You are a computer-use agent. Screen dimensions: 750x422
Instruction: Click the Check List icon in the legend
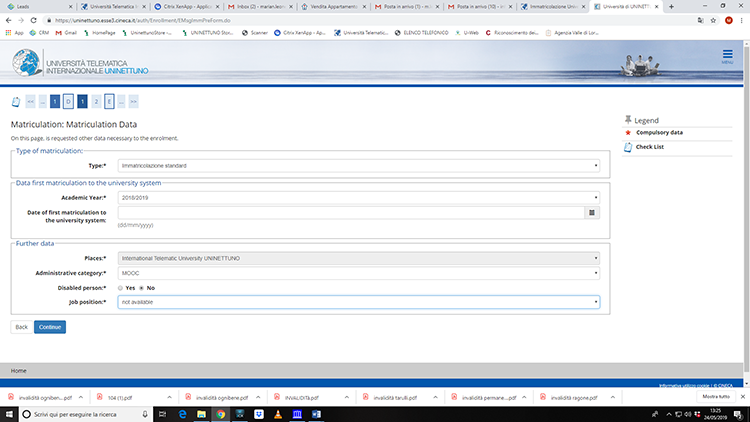click(x=627, y=147)
